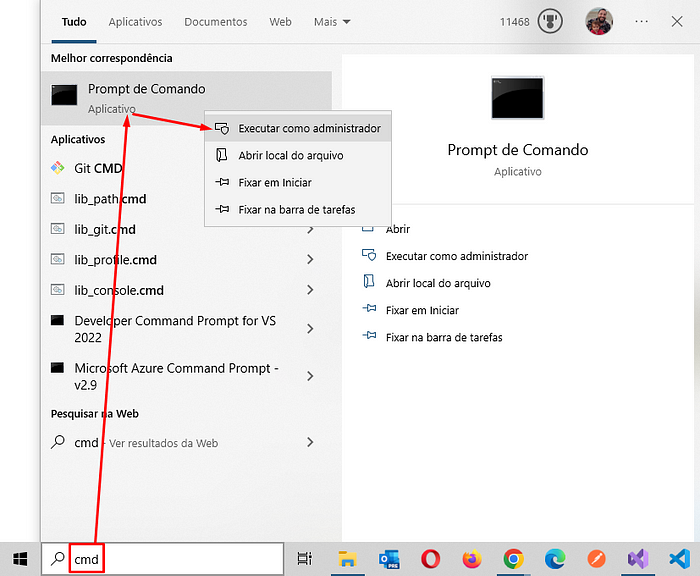Click the lib_path.cmd file icon
Image resolution: width=700 pixels, height=576 pixels.
pyautogui.click(x=58, y=198)
